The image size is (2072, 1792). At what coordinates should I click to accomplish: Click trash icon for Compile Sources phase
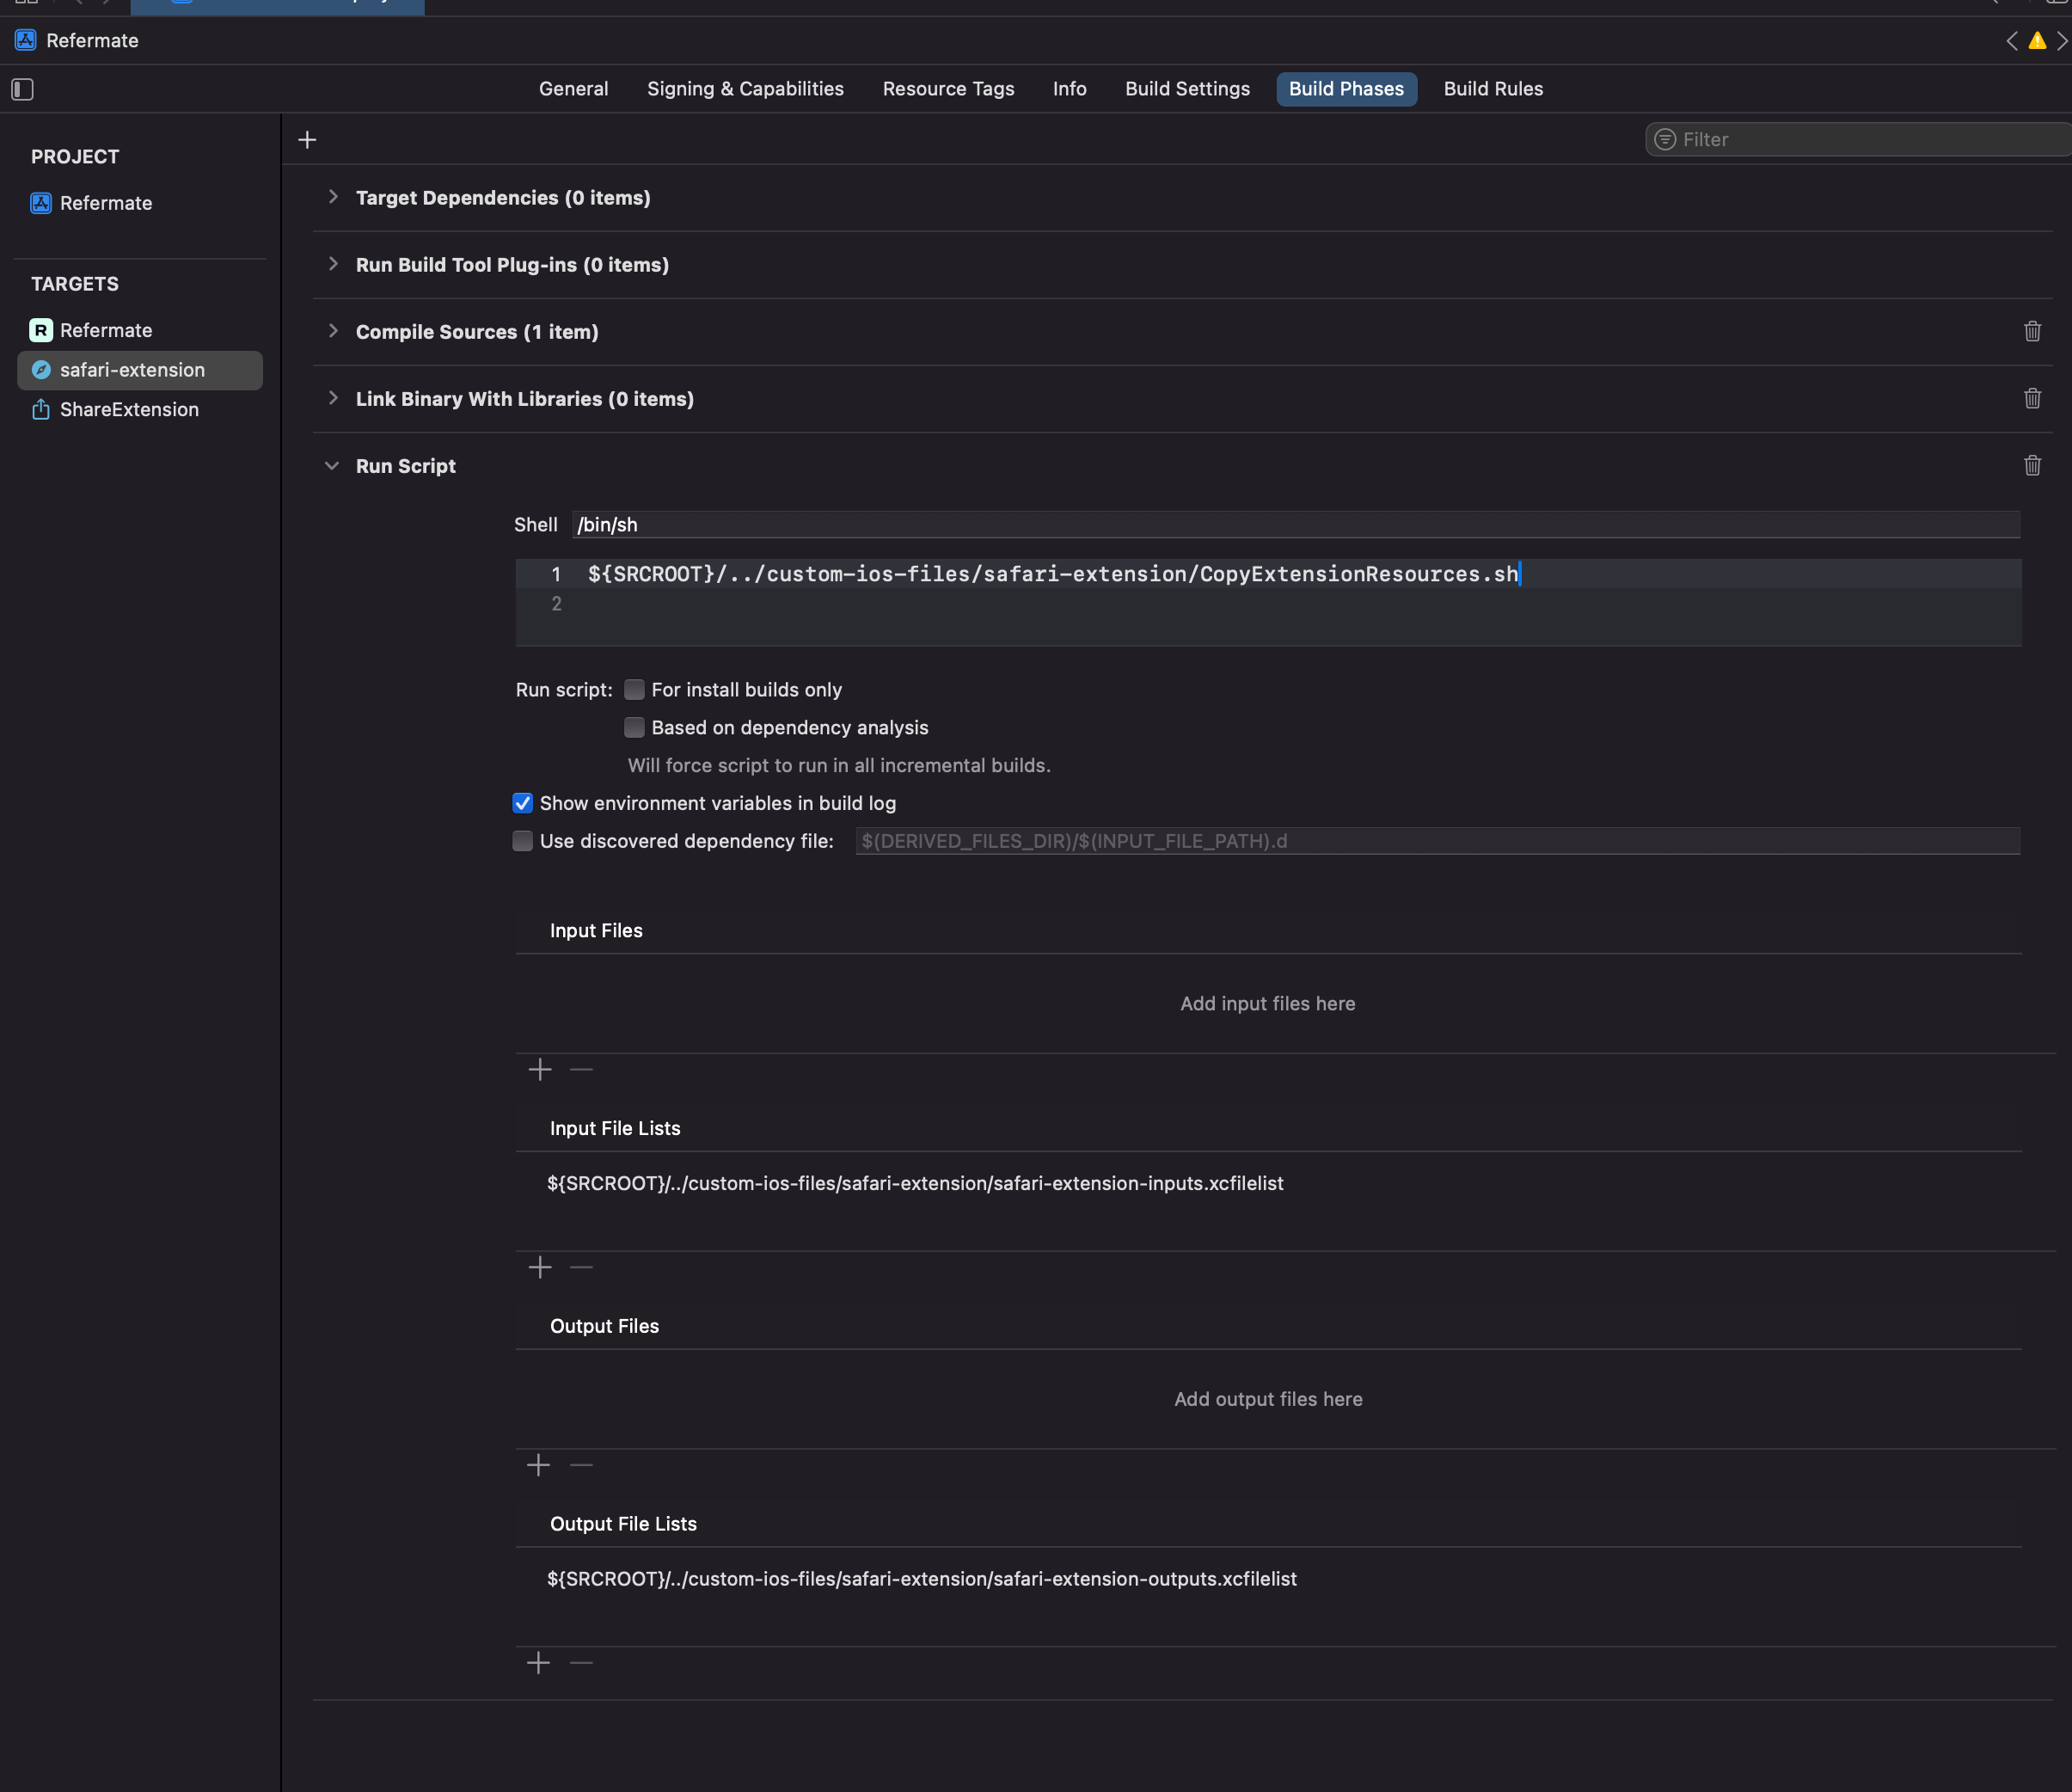[2032, 332]
